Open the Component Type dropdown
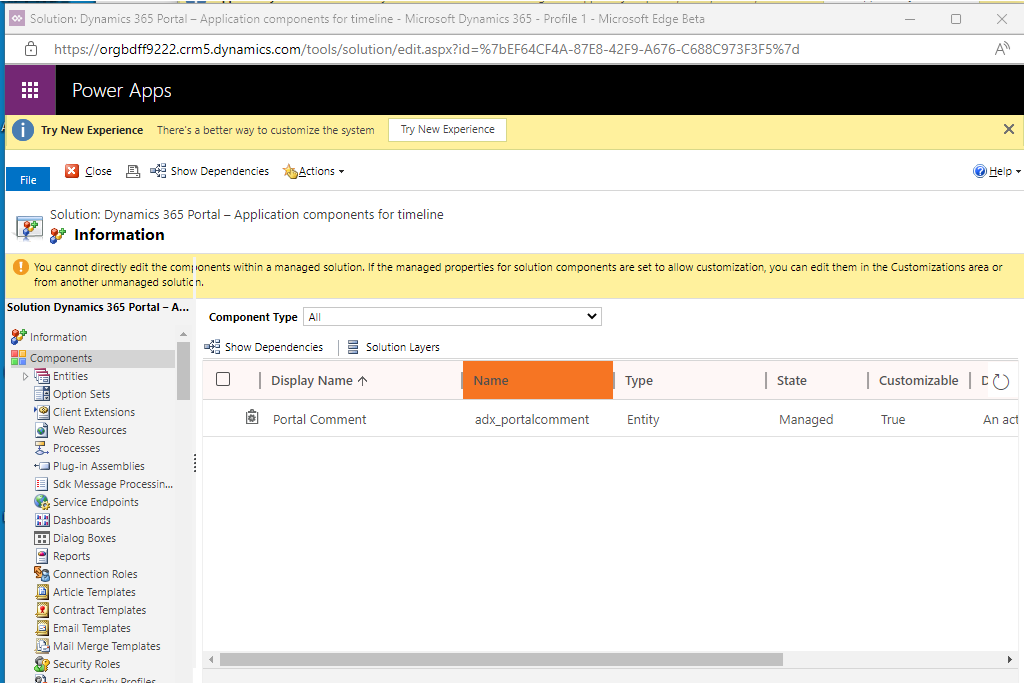 (452, 317)
